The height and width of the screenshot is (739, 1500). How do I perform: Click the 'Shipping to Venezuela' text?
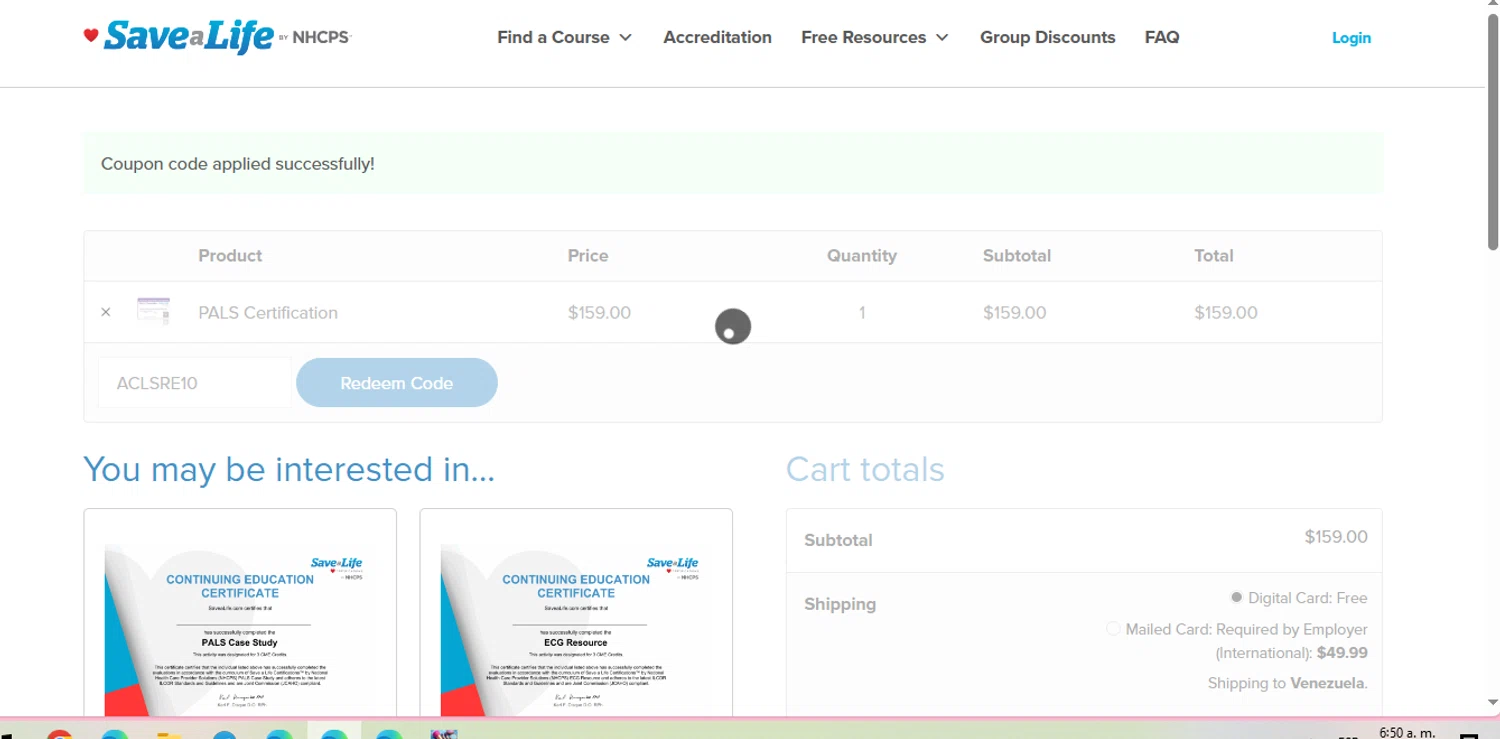click(x=1287, y=683)
